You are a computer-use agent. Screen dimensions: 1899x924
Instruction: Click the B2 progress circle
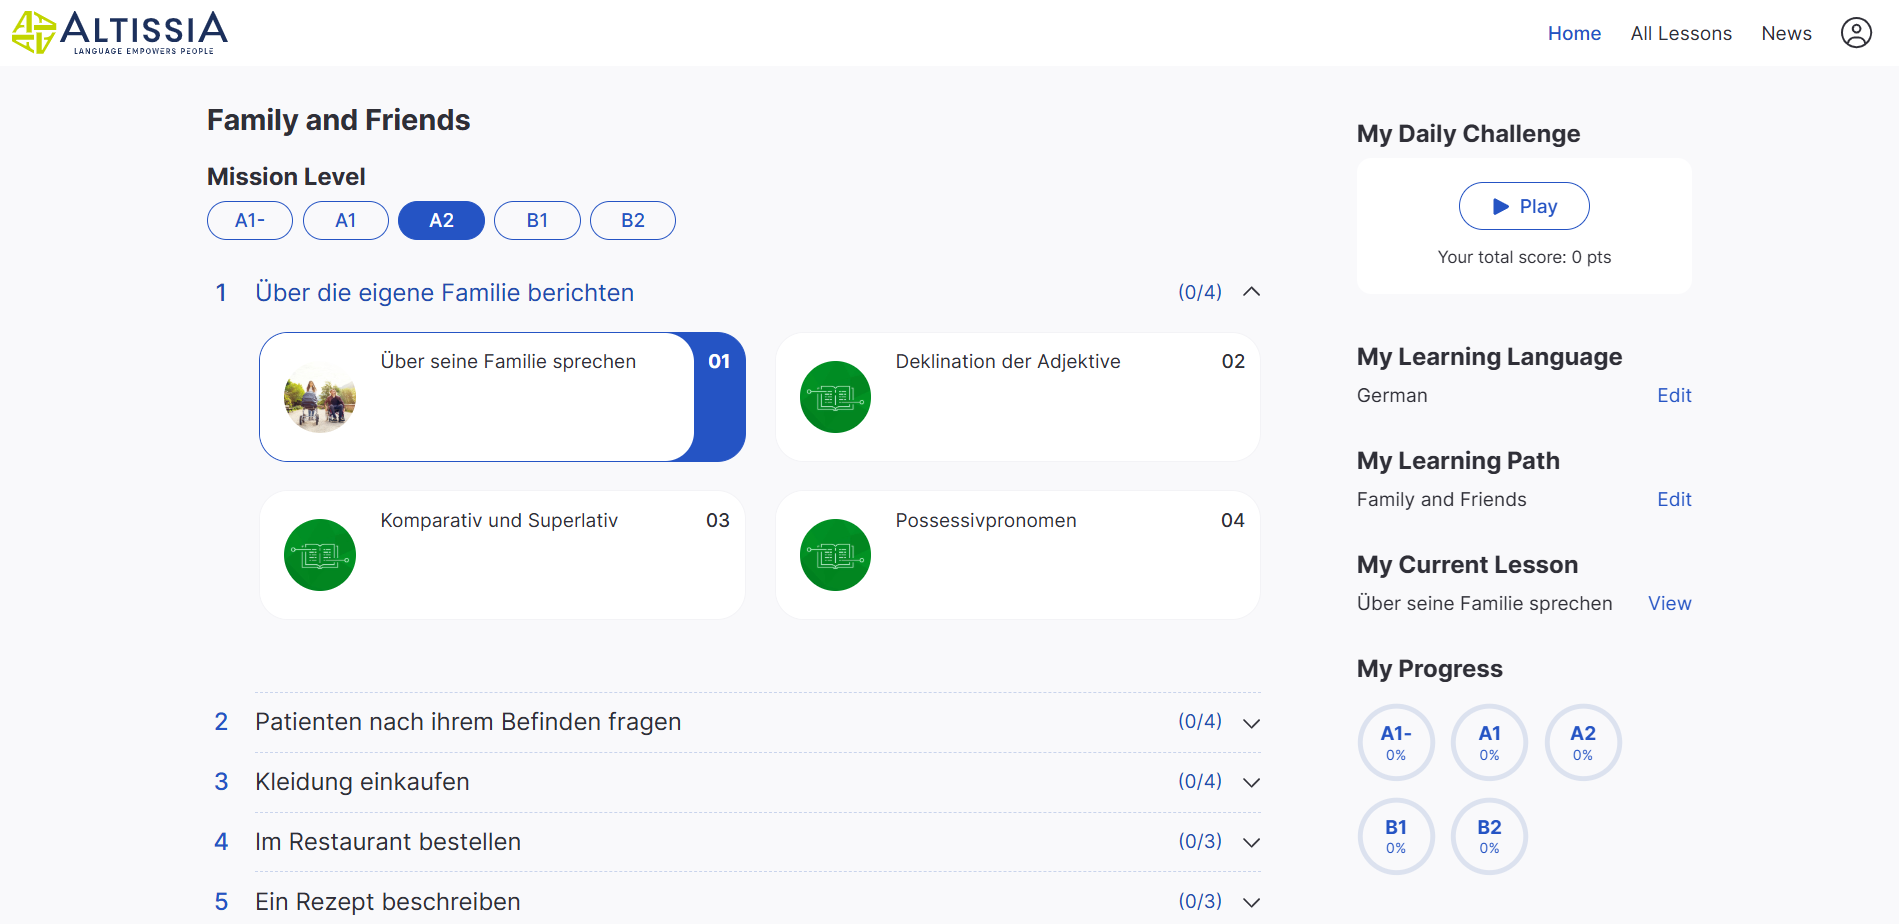tap(1489, 836)
